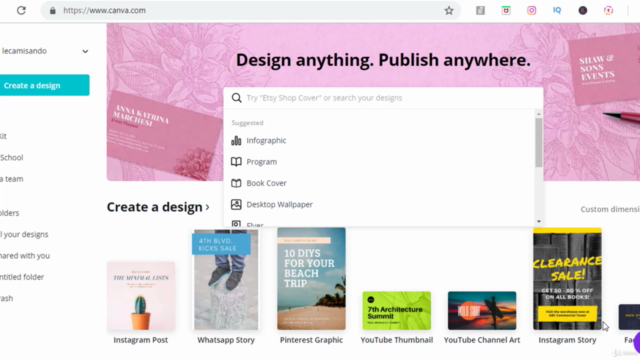The height and width of the screenshot is (360, 640).
Task: Click the teal Create a design button
Action: tap(44, 85)
